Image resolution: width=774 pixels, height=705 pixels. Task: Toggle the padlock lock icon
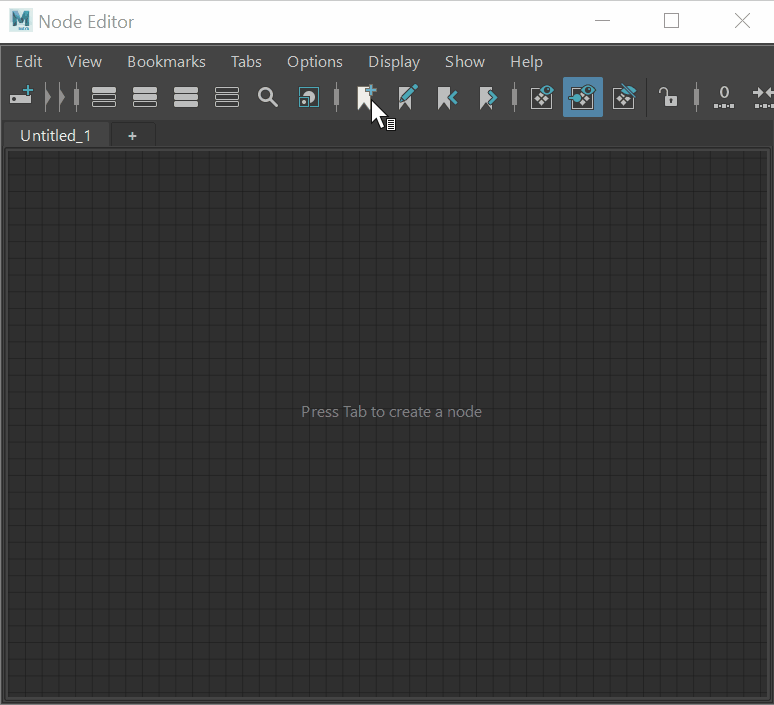point(668,97)
